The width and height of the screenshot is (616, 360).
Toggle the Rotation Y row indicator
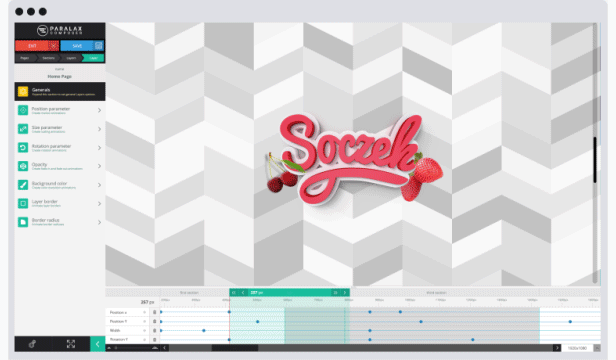(145, 340)
